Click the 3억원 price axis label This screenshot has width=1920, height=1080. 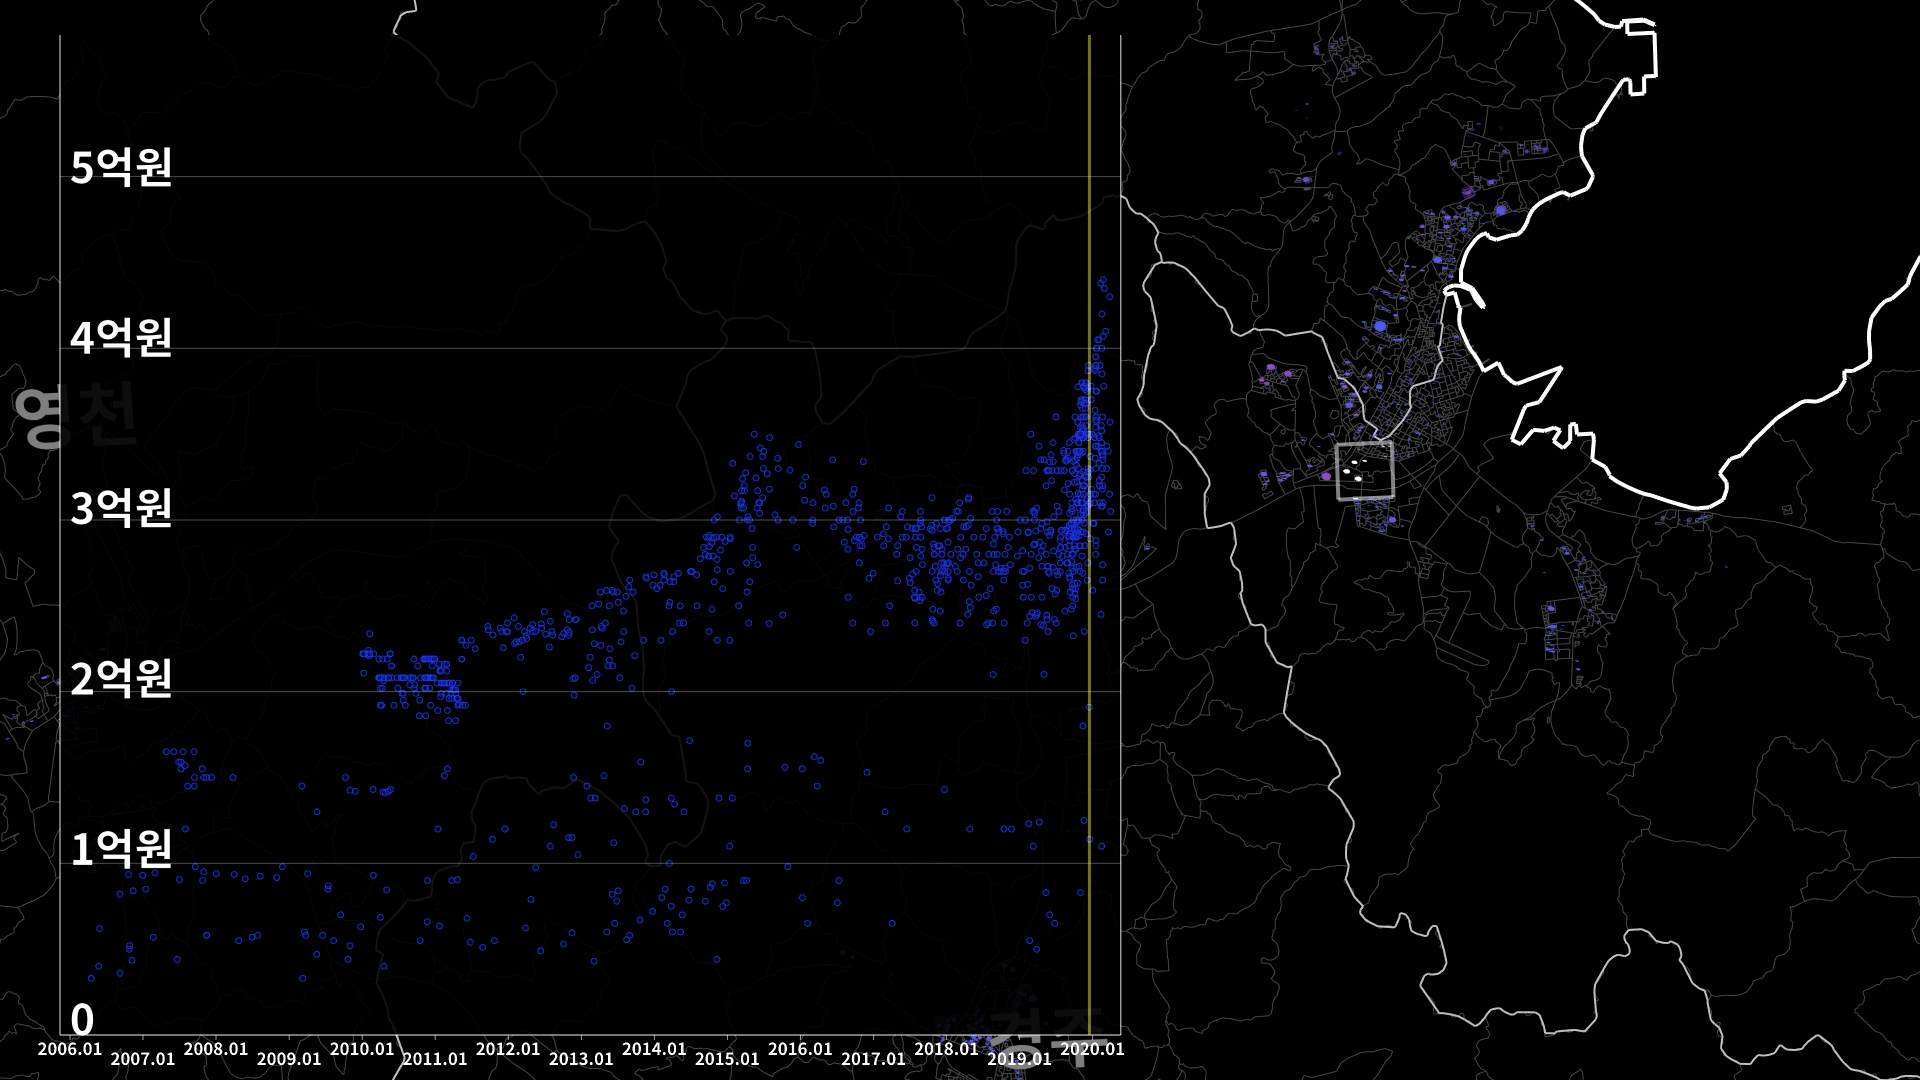point(121,508)
